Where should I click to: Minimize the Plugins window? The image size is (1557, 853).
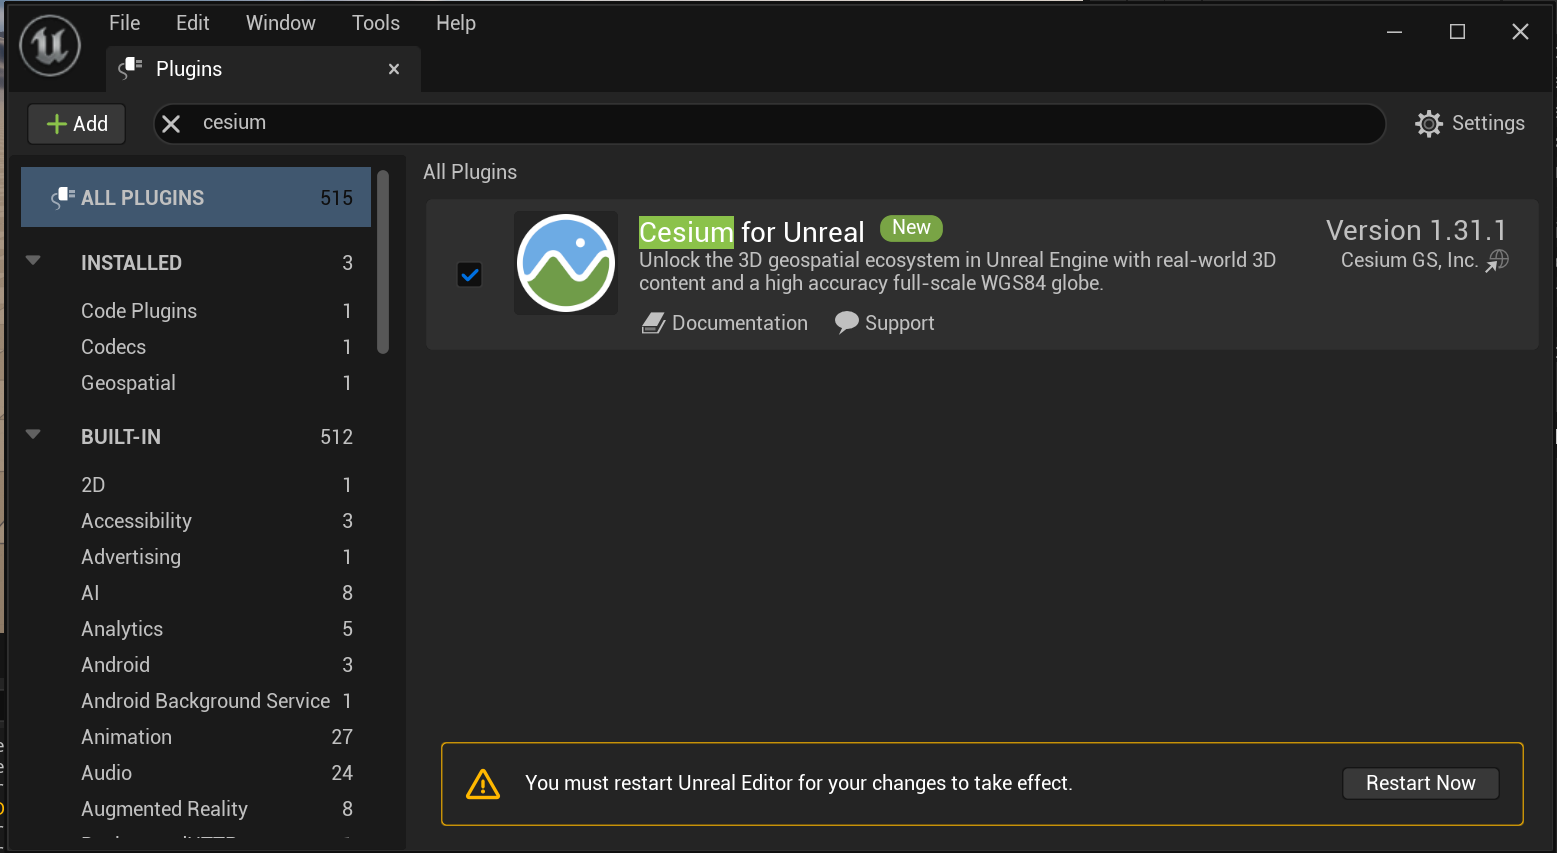1394,32
